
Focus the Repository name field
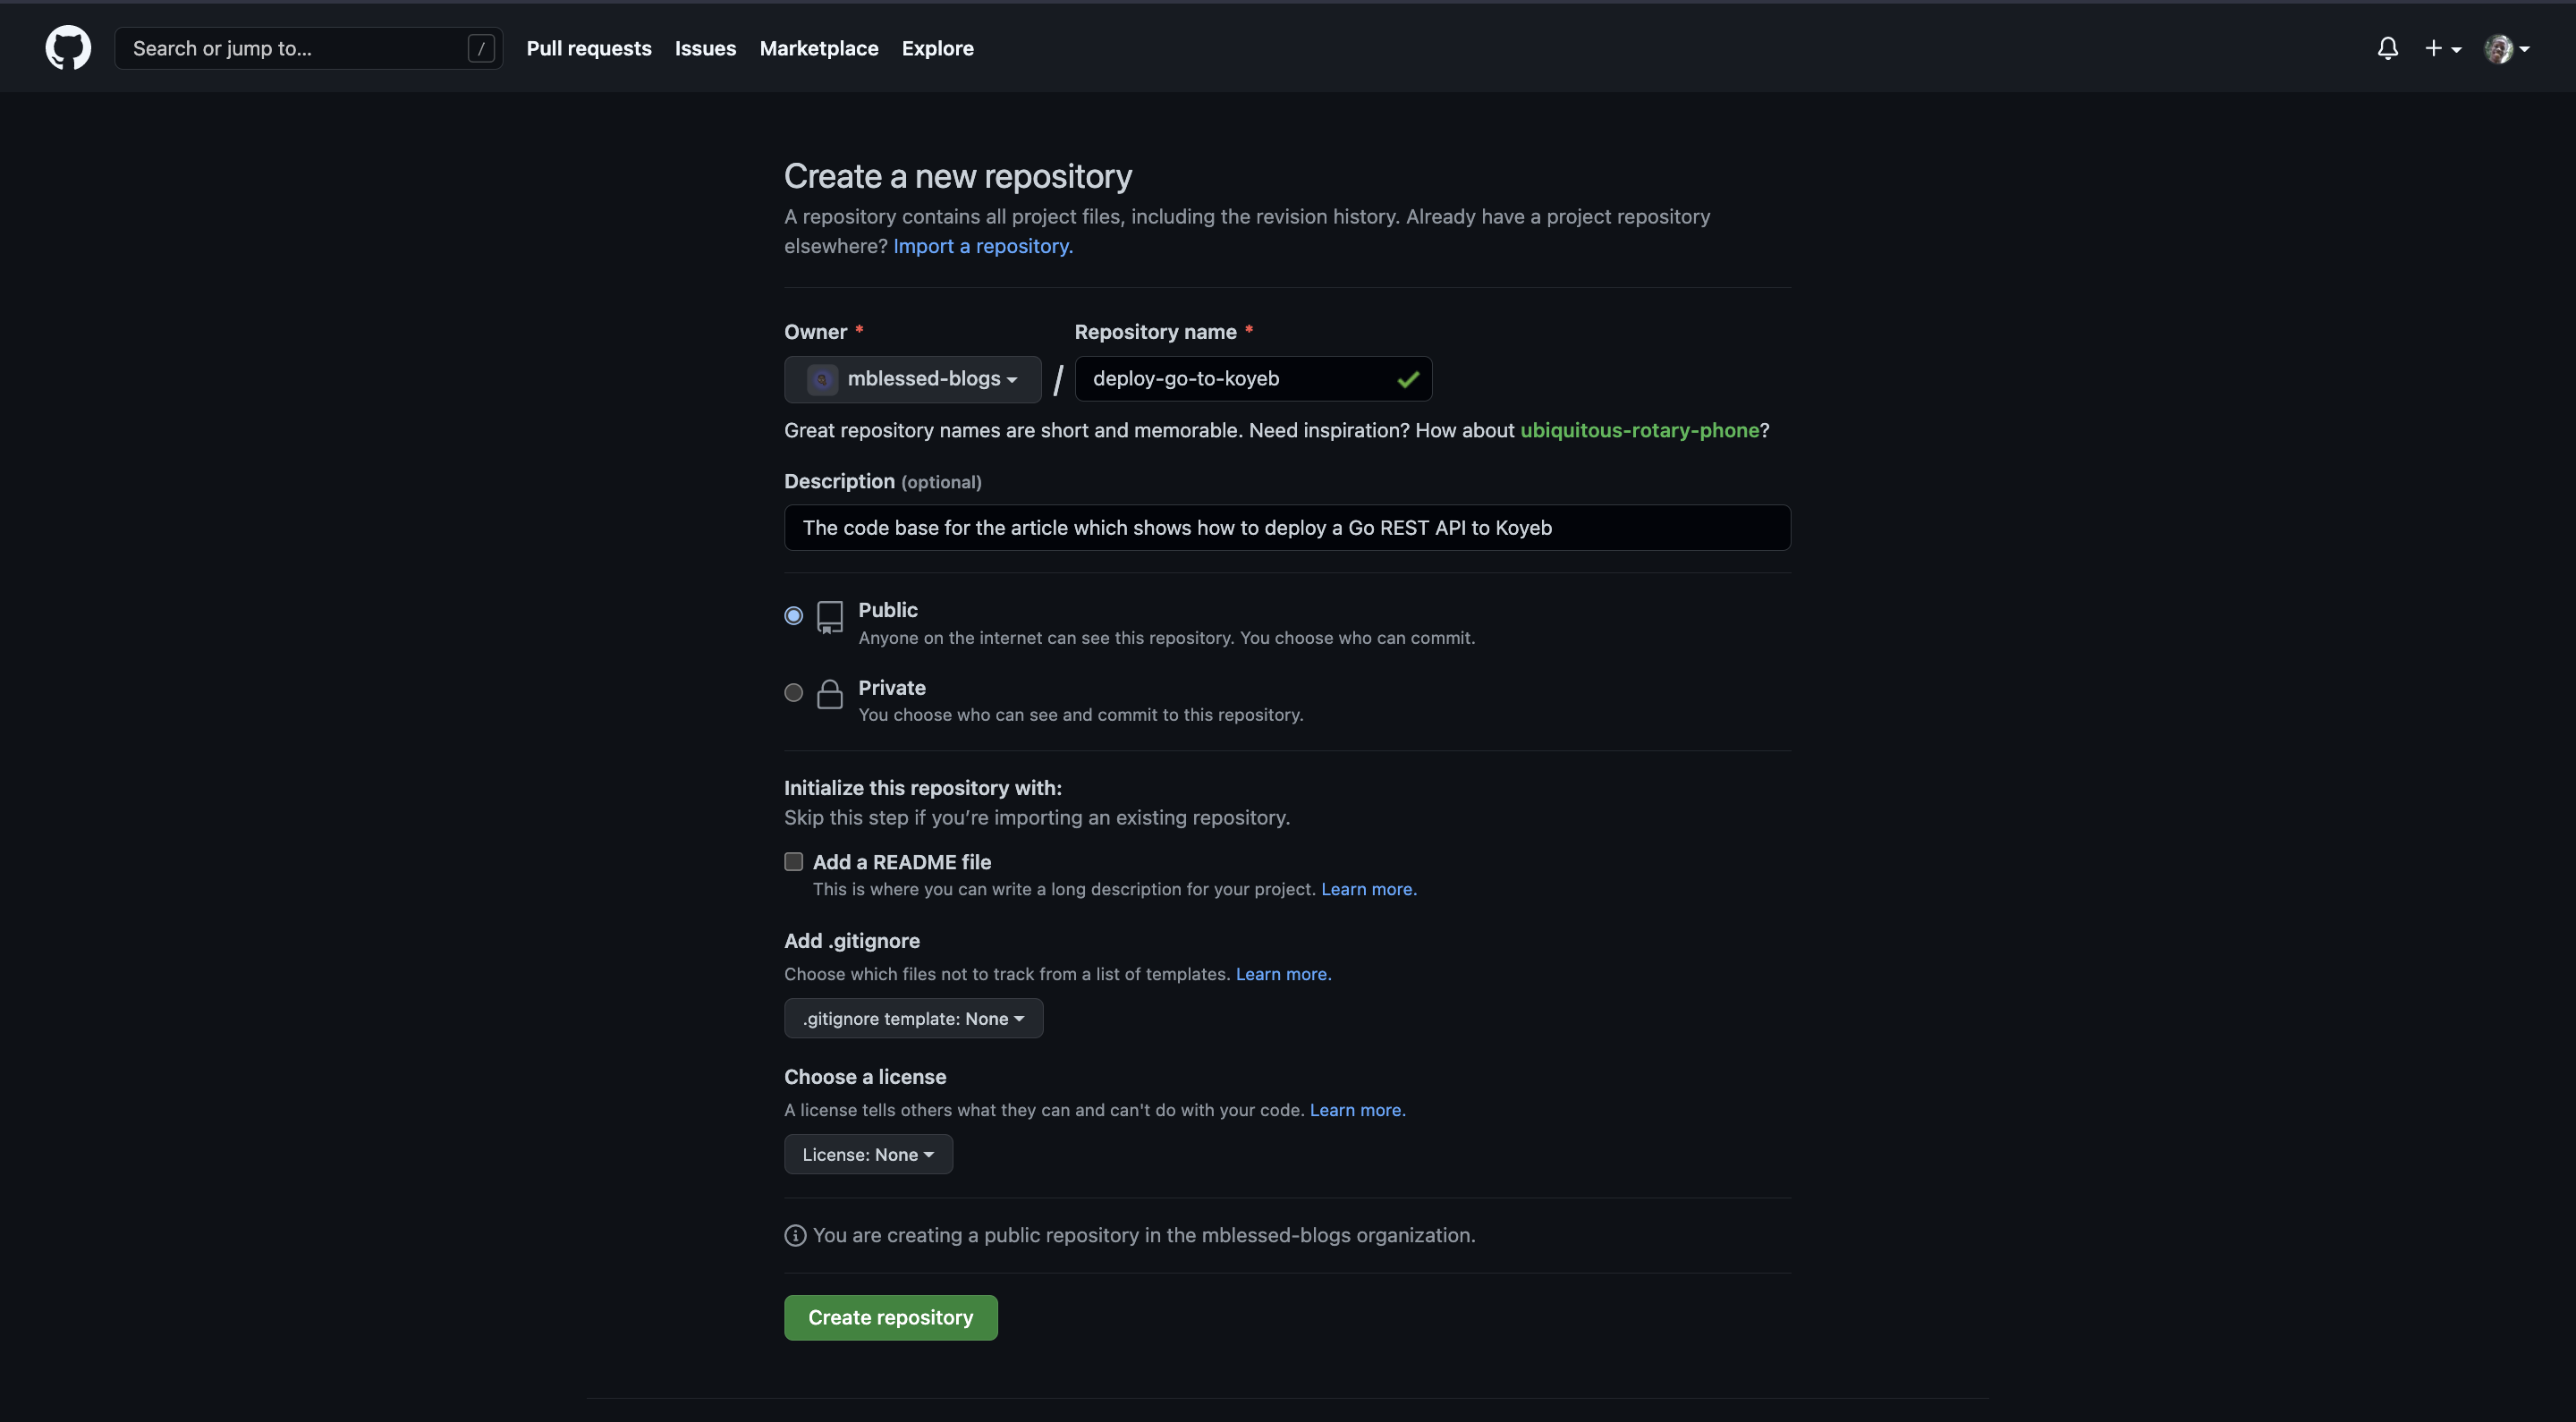click(x=1253, y=379)
